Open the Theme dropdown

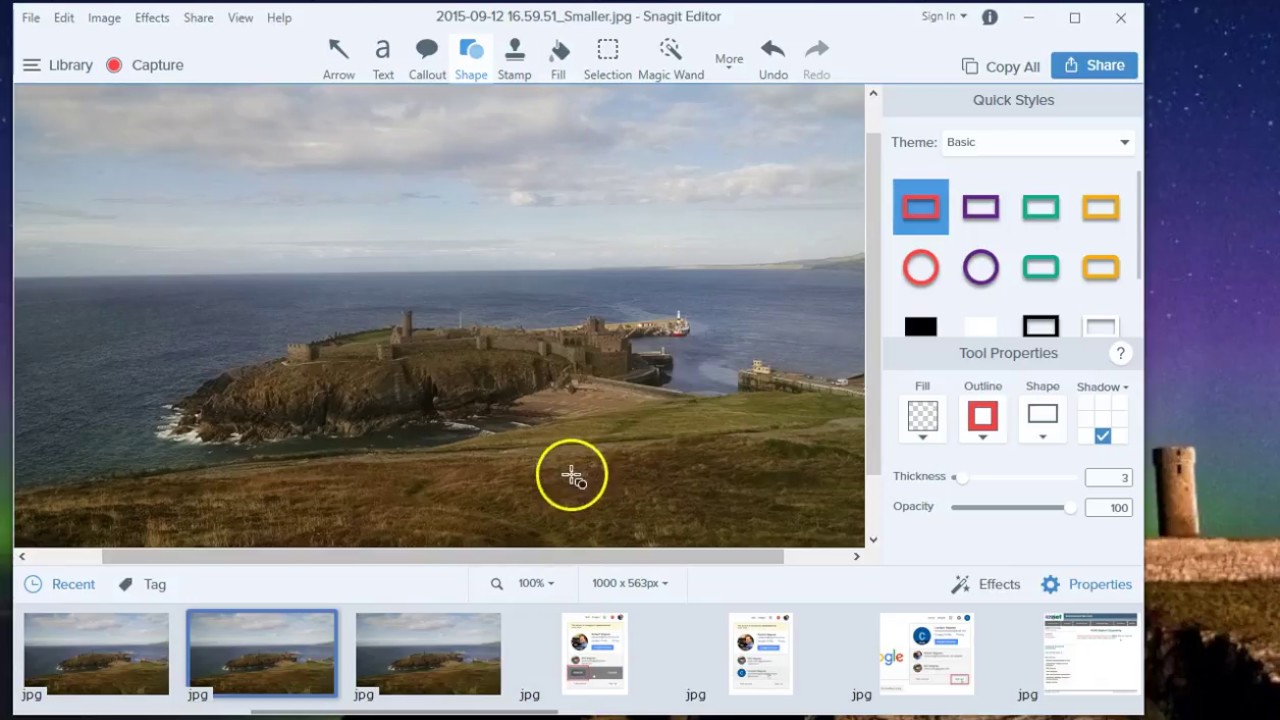[x=1037, y=142]
